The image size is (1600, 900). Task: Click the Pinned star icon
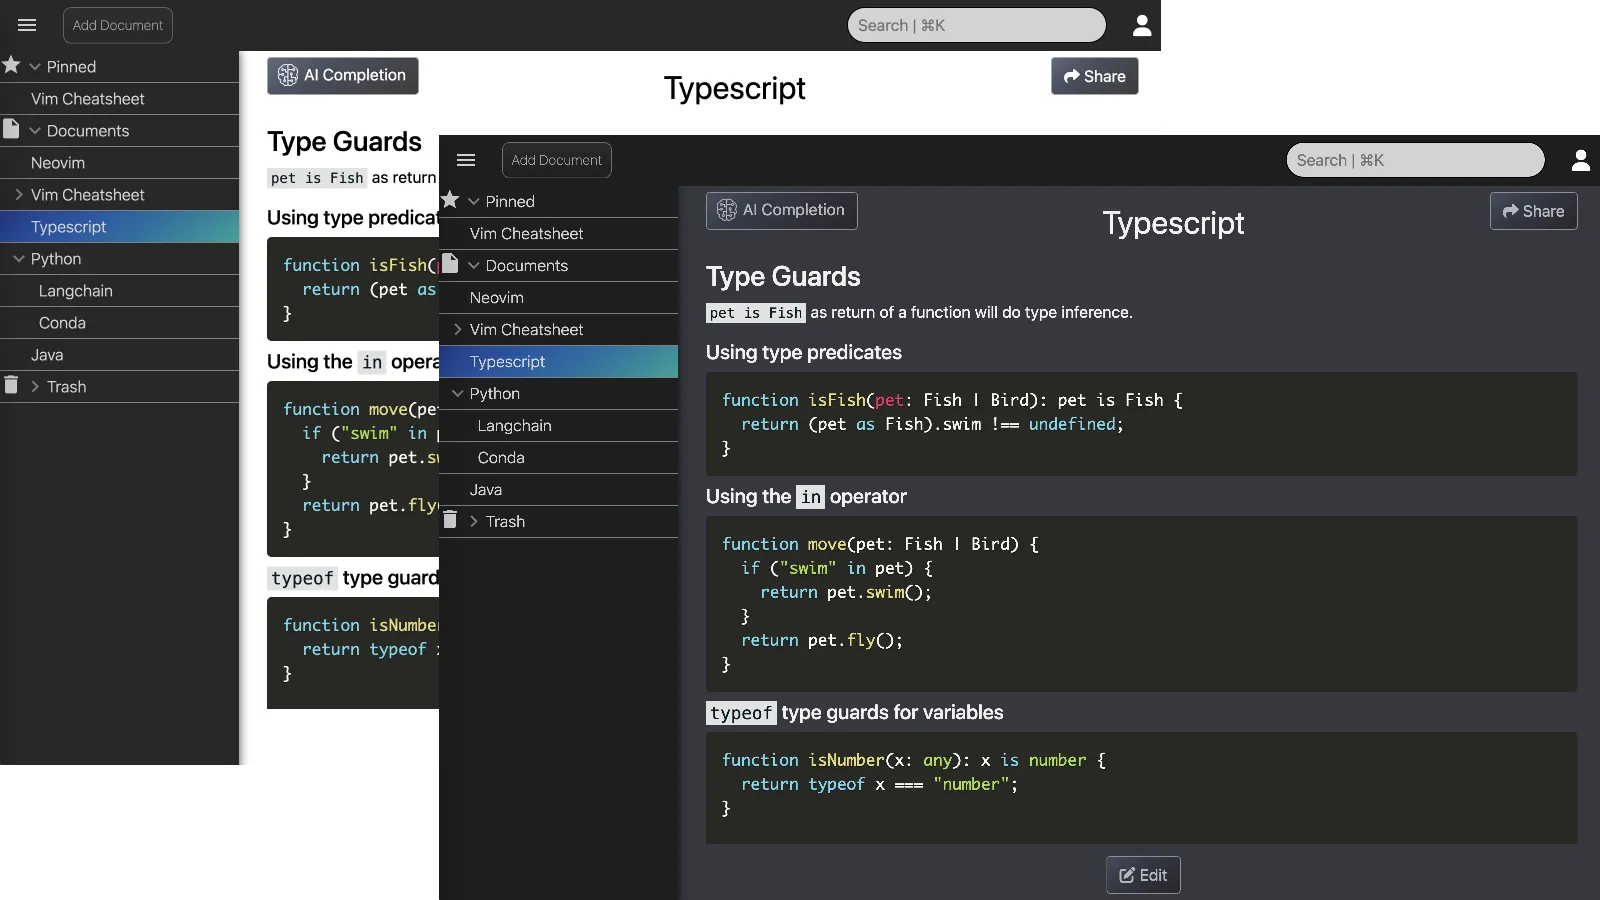click(x=452, y=200)
